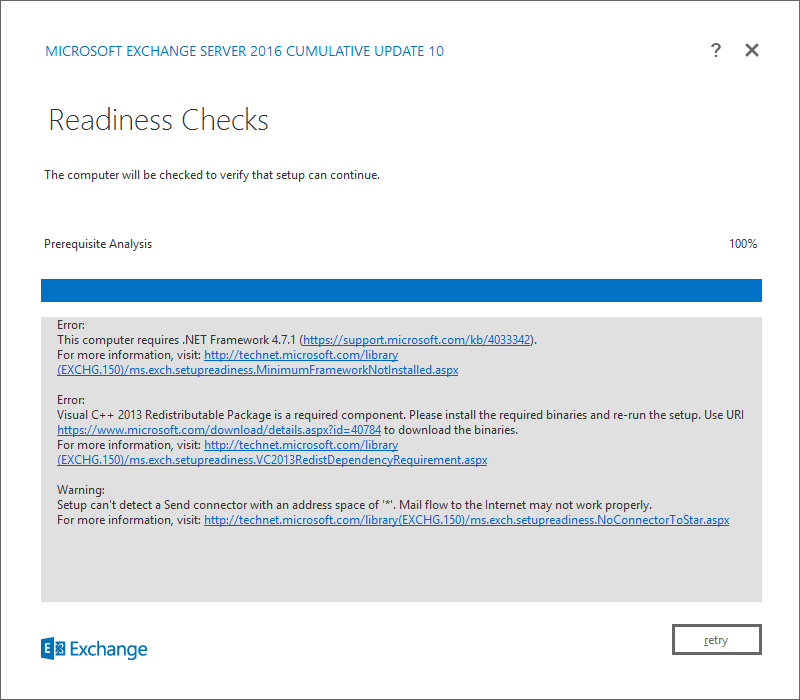Open the NoConnectorToStar.aspx link
Image resolution: width=800 pixels, height=700 pixels.
click(x=466, y=520)
